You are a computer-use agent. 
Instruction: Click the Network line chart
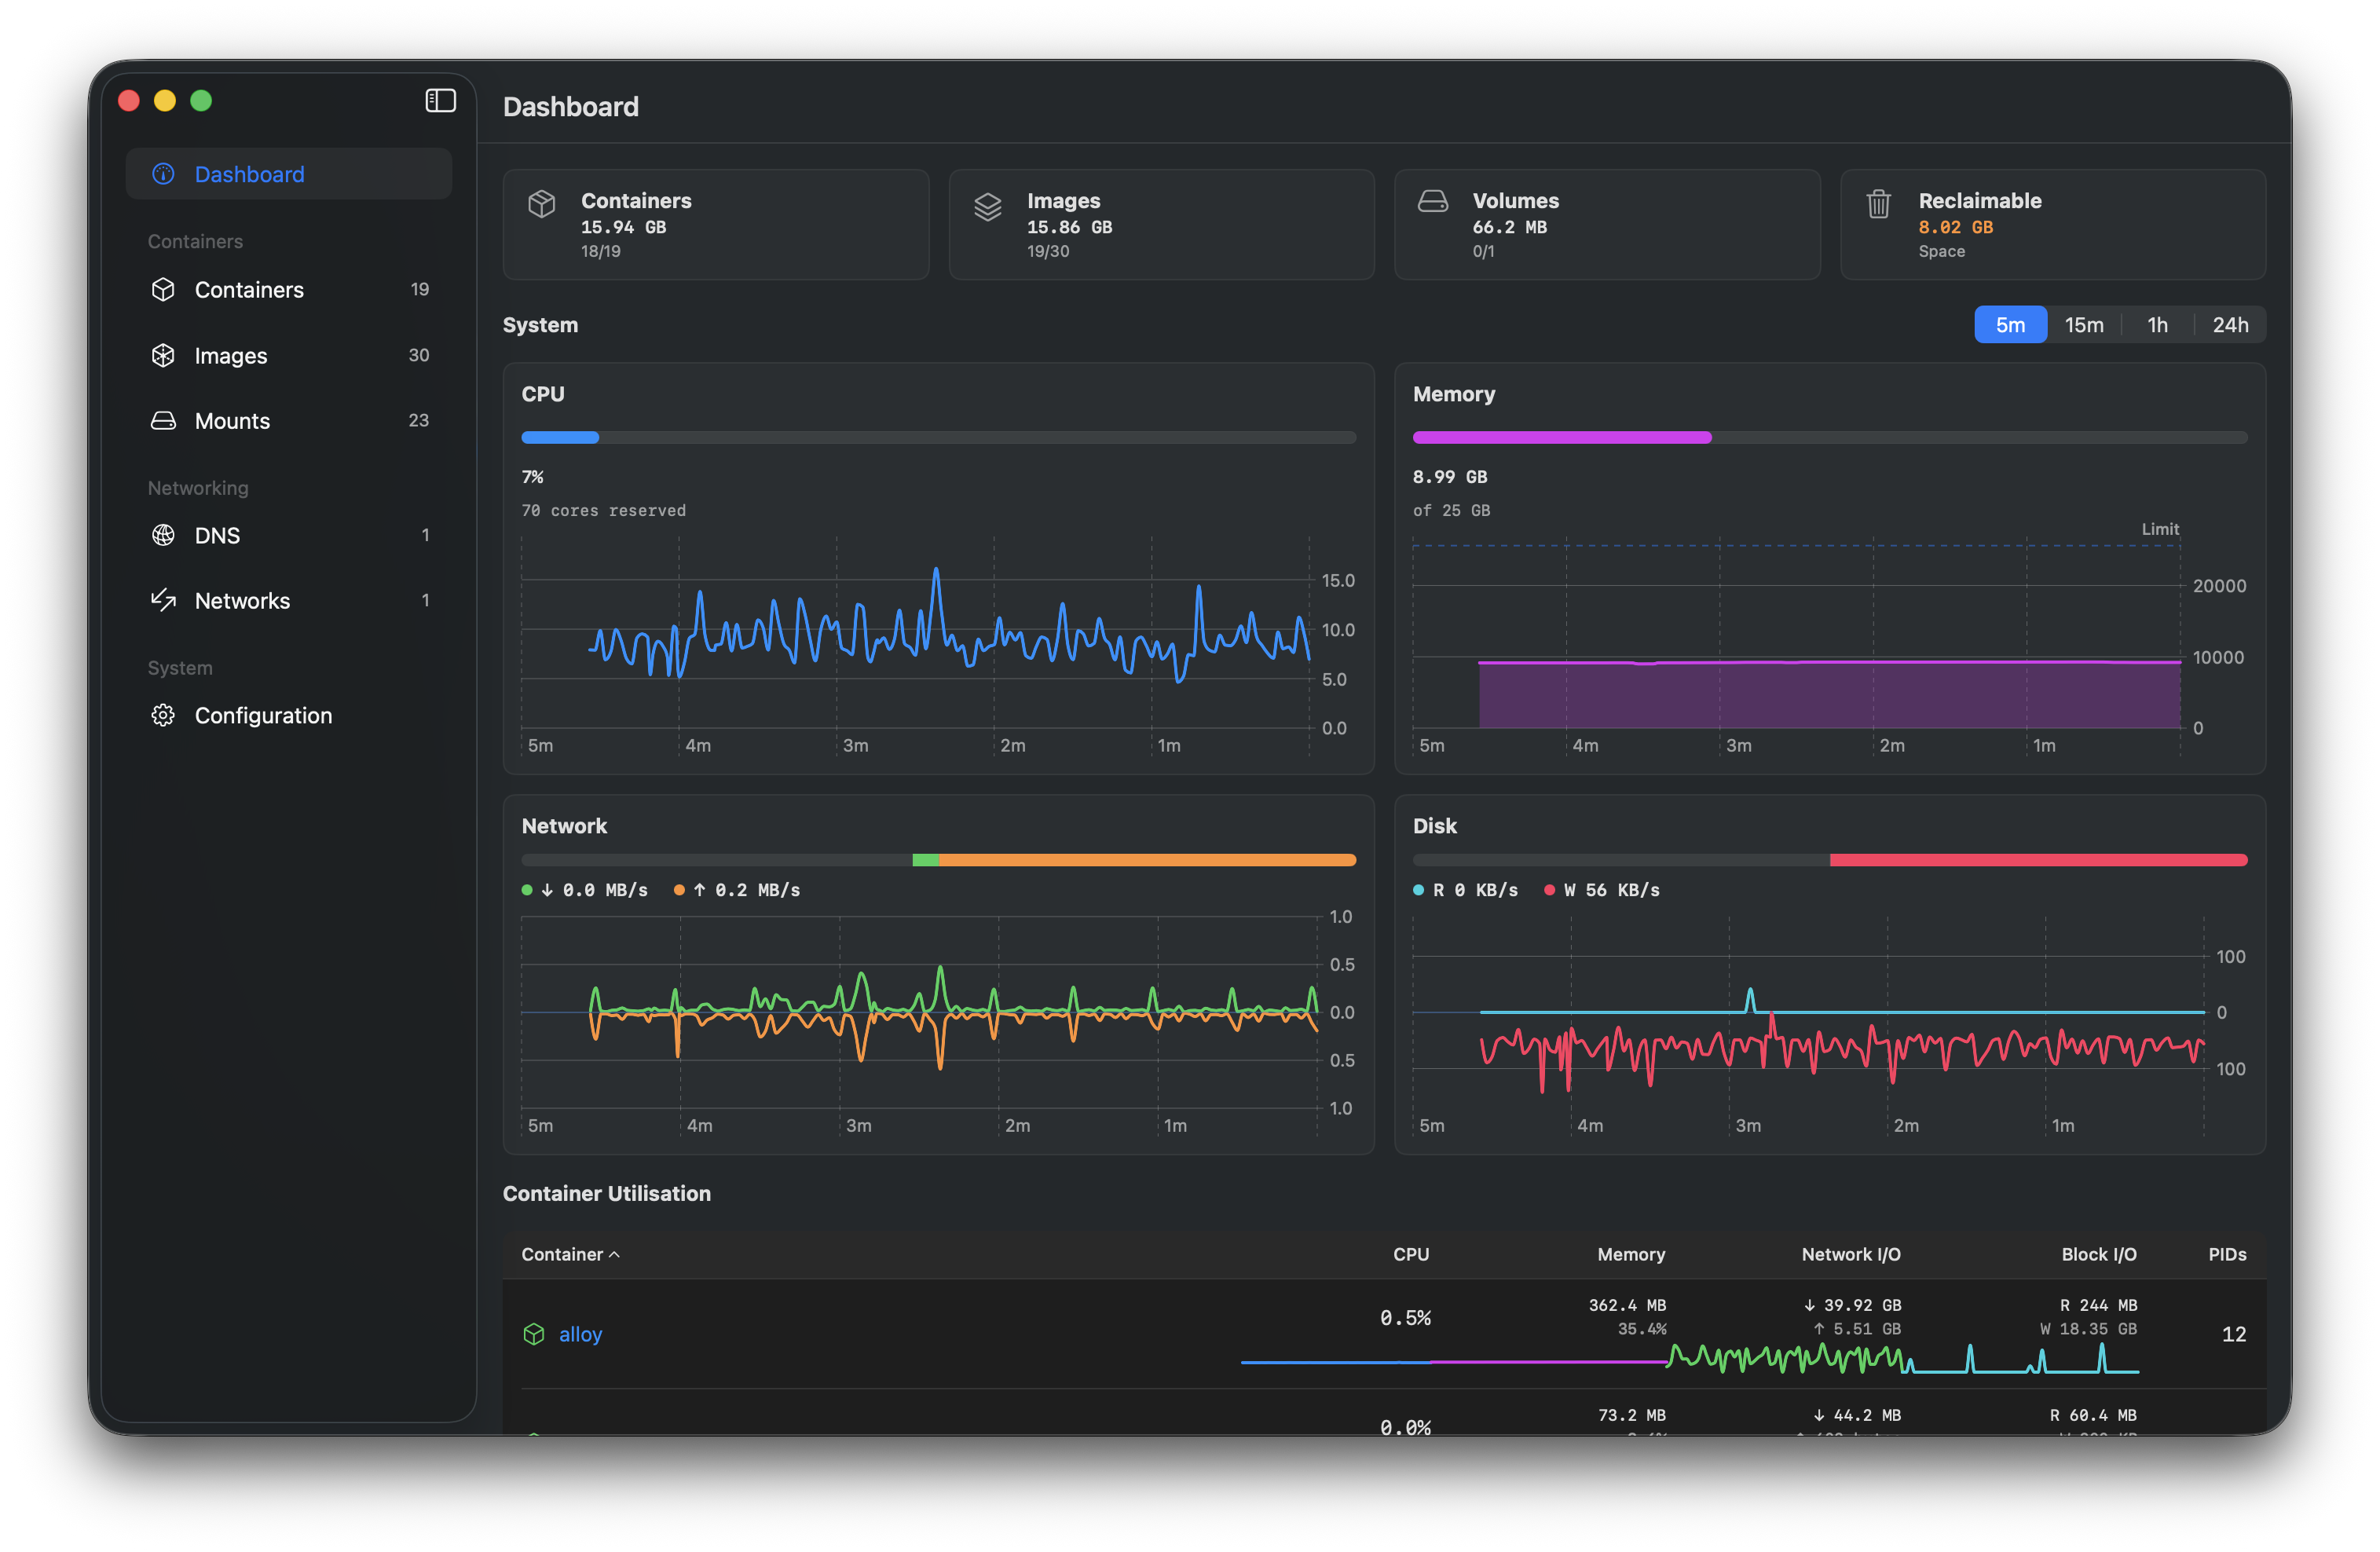[938, 1024]
